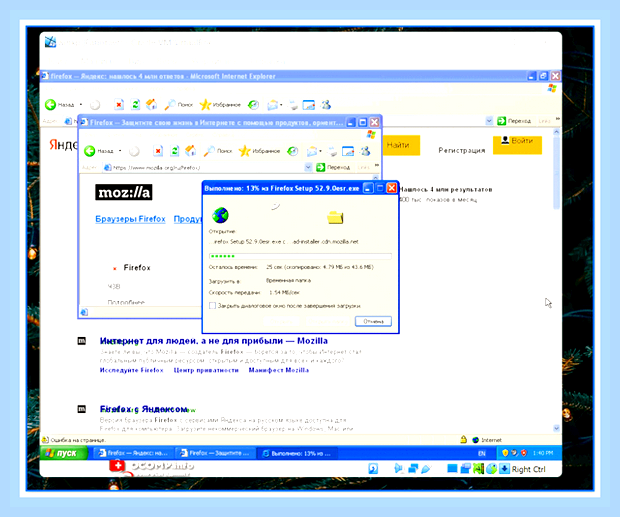Stop loading in Mozilla page window
This screenshot has height=517, width=620.
point(158,151)
